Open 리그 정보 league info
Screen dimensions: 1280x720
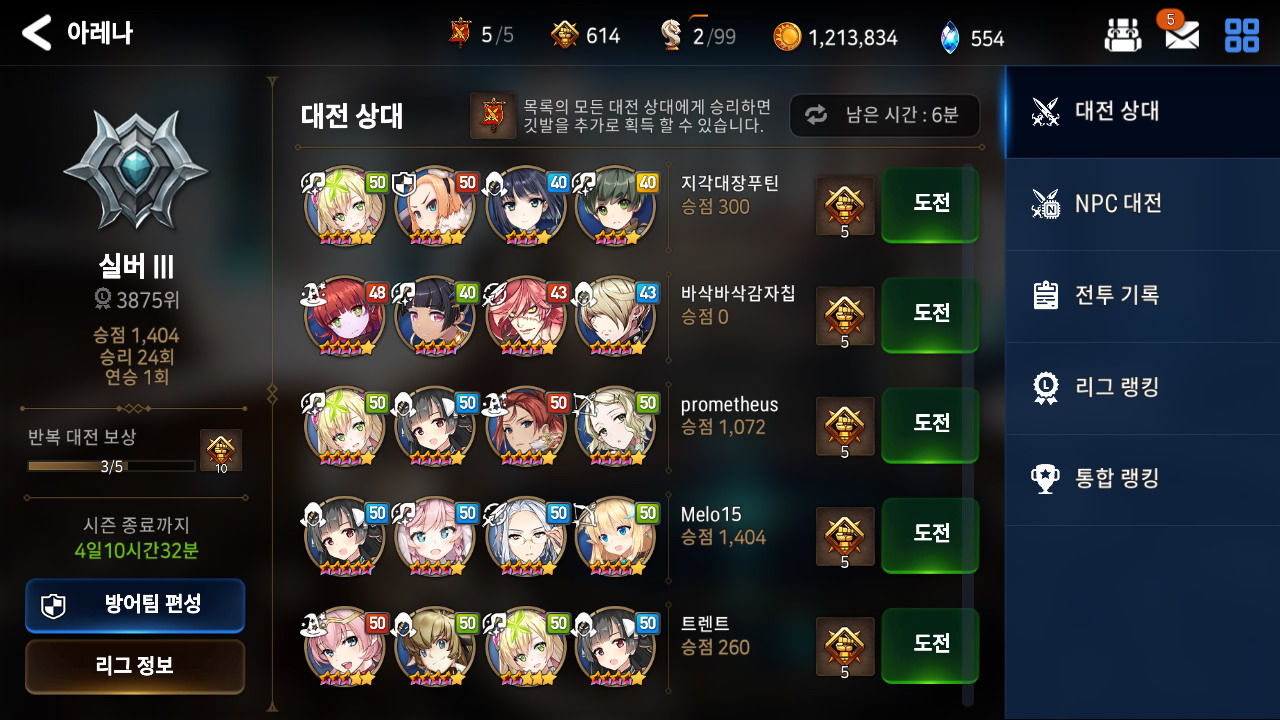[135, 666]
